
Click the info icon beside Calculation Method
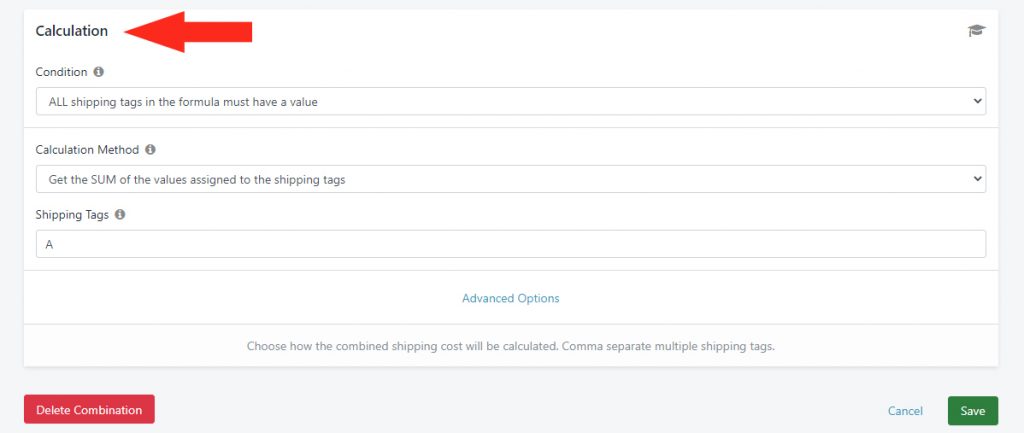[150, 150]
